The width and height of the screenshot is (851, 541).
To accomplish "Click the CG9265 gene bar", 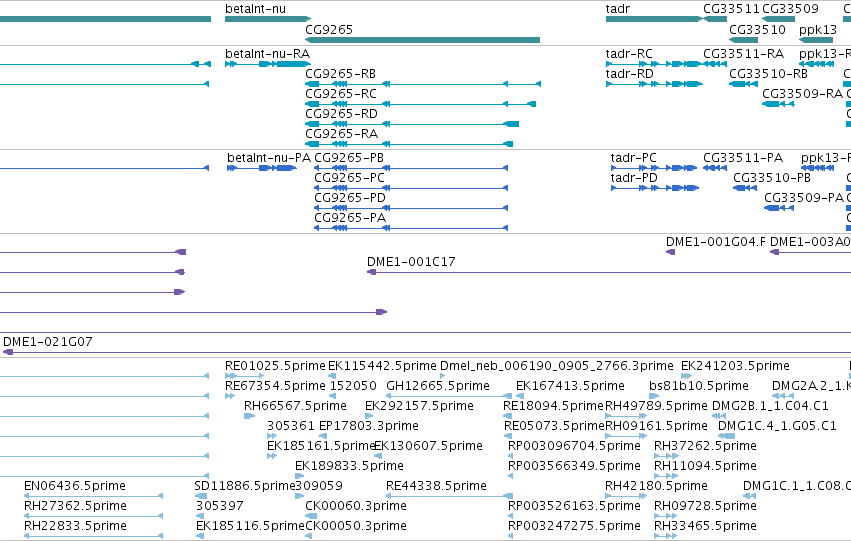I will tap(423, 40).
